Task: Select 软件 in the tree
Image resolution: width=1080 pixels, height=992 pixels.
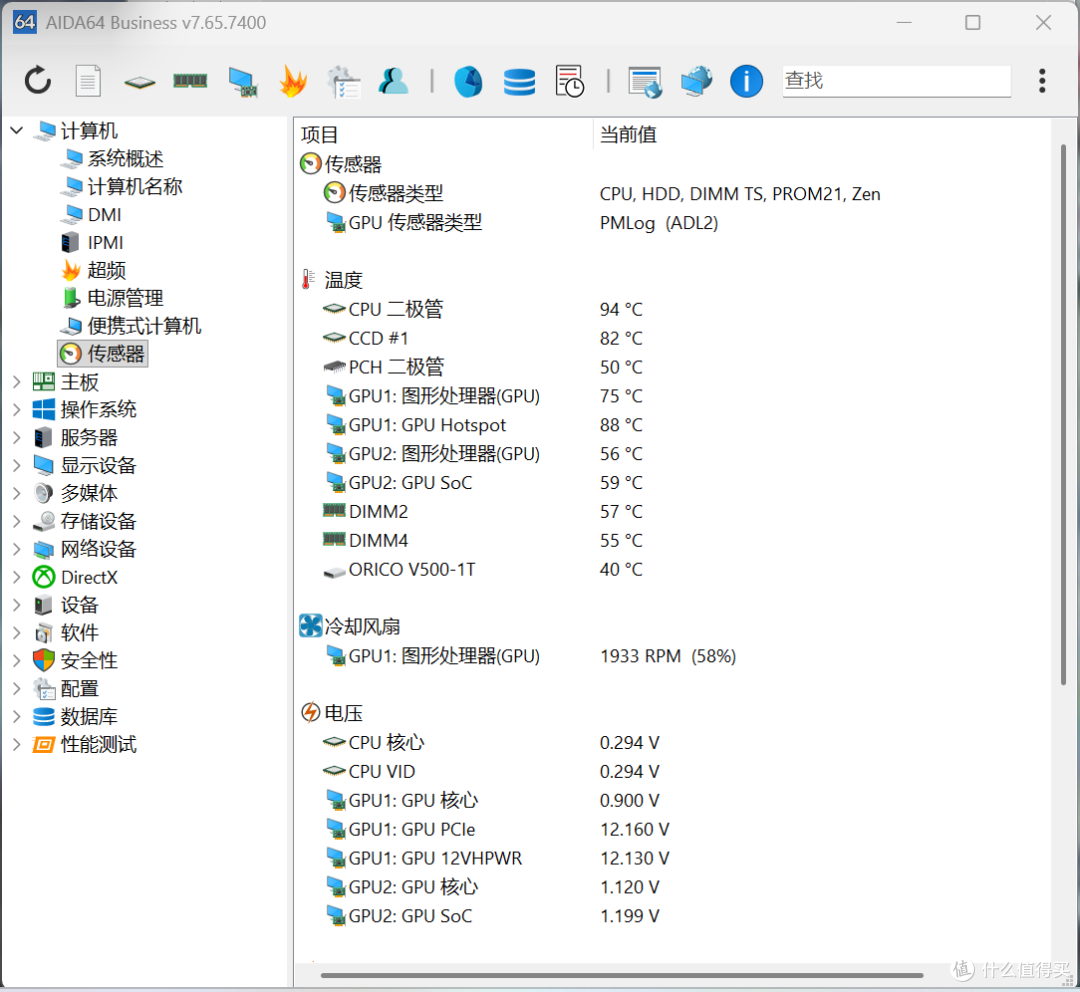Action: coord(66,633)
